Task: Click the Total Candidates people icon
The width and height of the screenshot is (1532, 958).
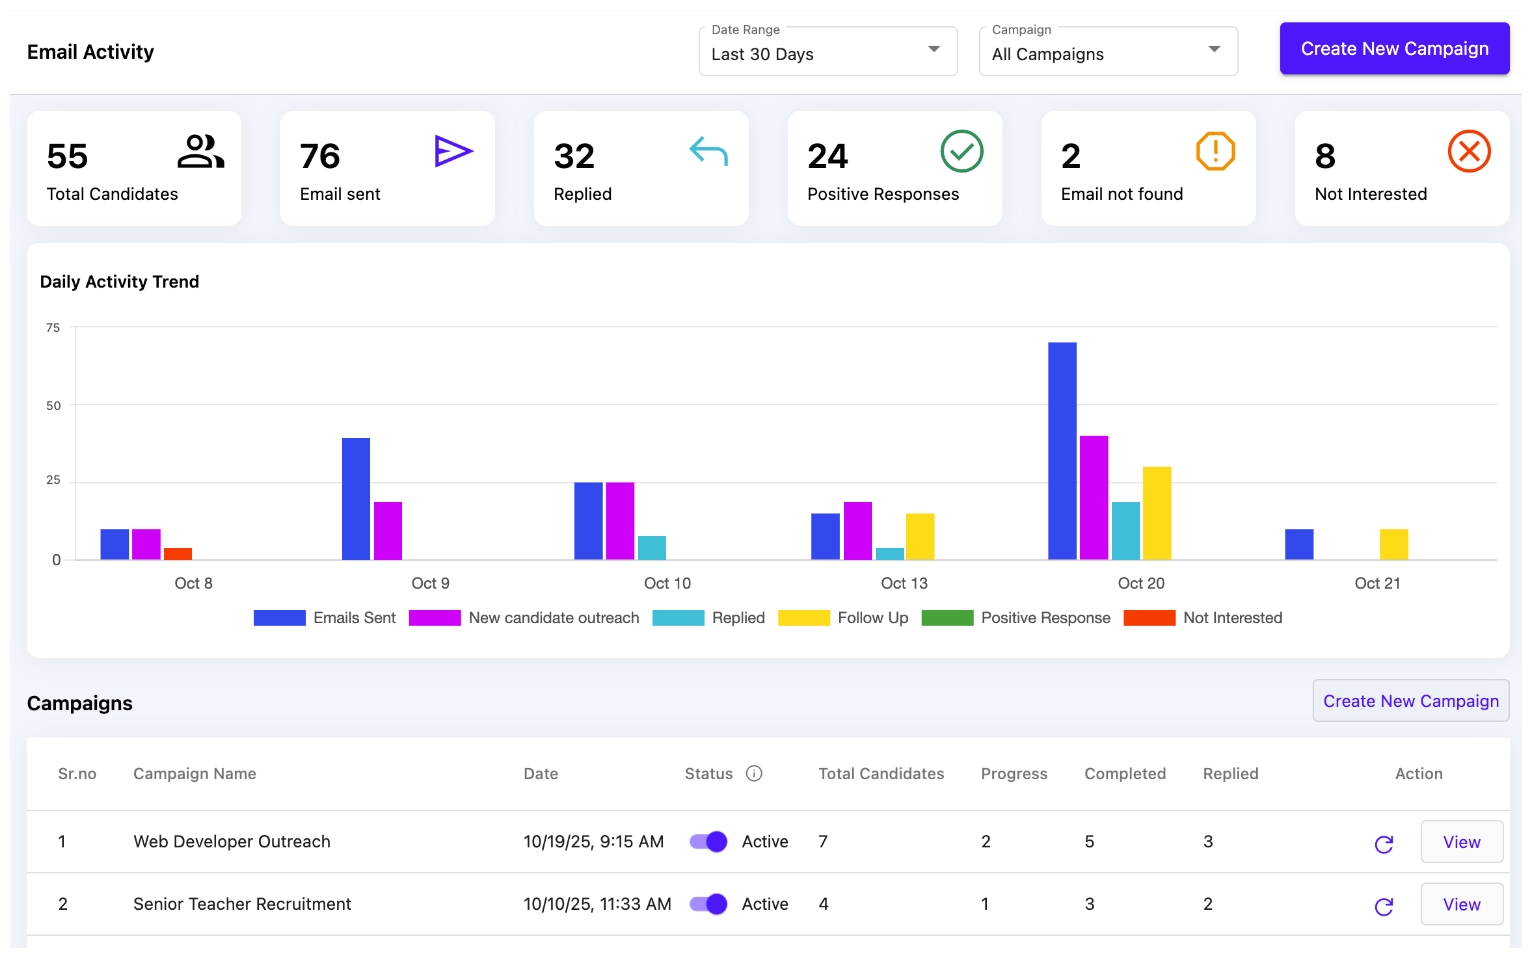Action: coord(199,150)
